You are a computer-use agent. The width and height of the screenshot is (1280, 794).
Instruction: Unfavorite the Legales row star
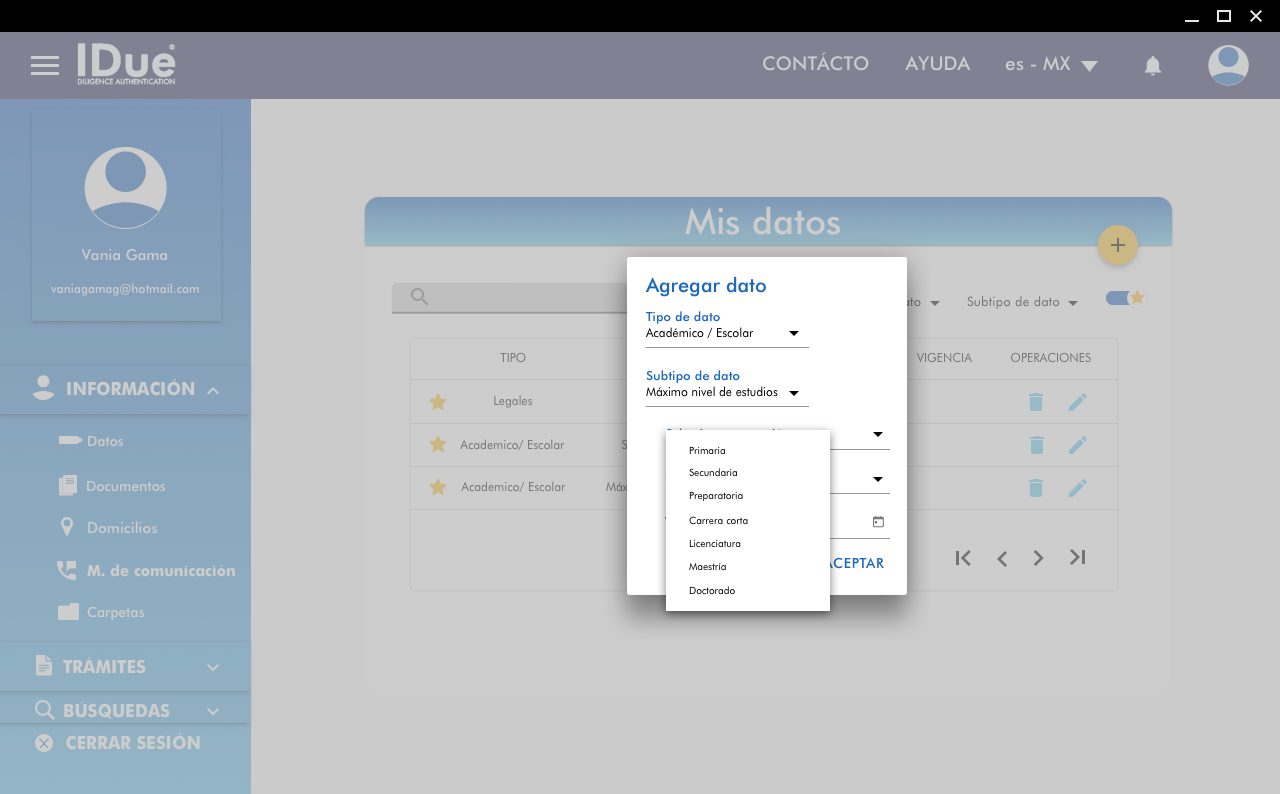point(437,402)
